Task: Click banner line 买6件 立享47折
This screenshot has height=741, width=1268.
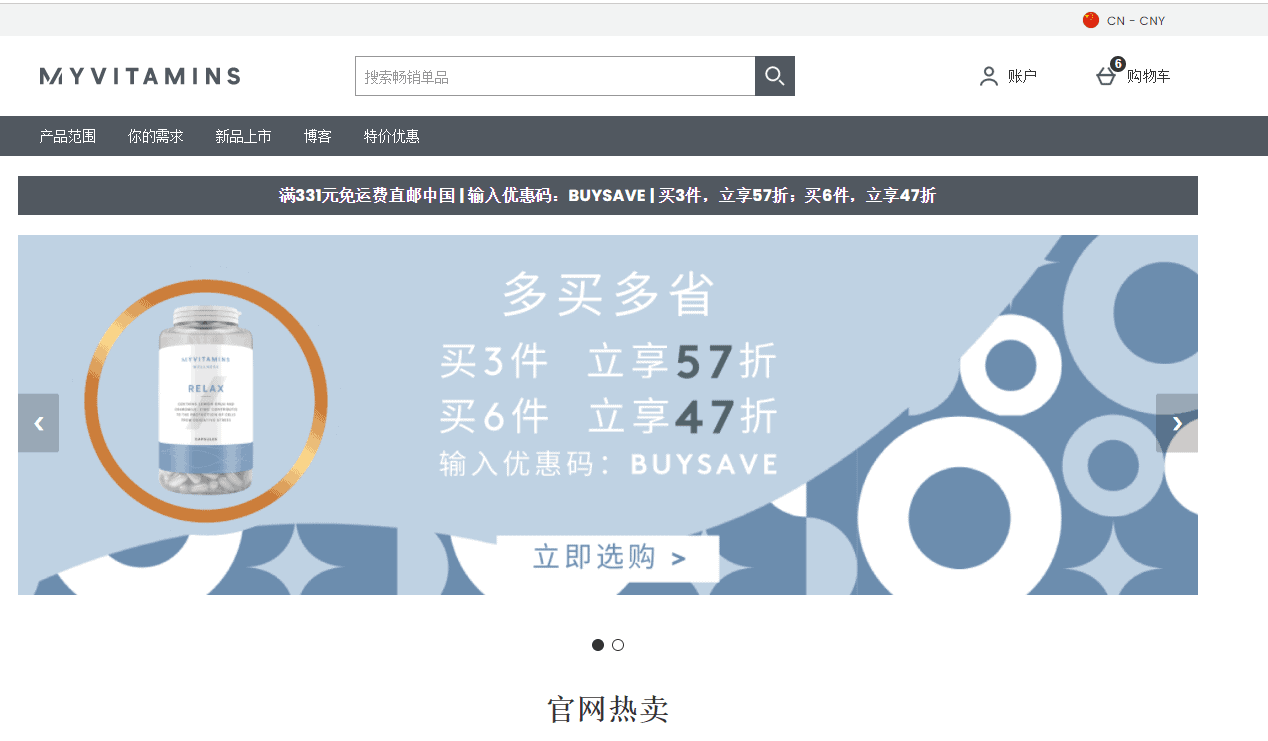Action: 608,415
